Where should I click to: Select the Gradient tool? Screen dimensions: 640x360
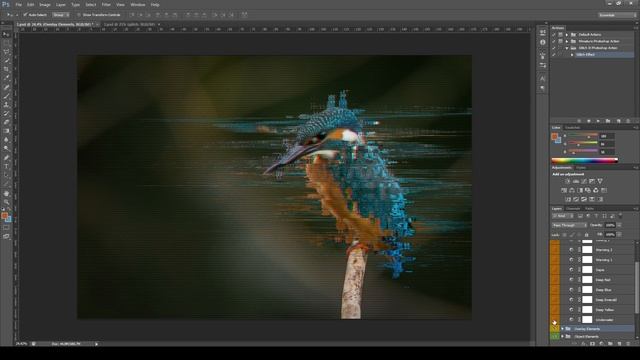coord(6,131)
